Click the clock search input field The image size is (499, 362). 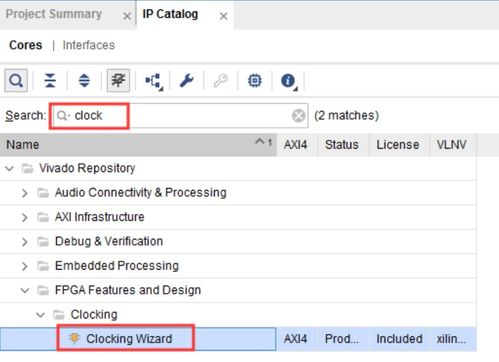coord(180,116)
